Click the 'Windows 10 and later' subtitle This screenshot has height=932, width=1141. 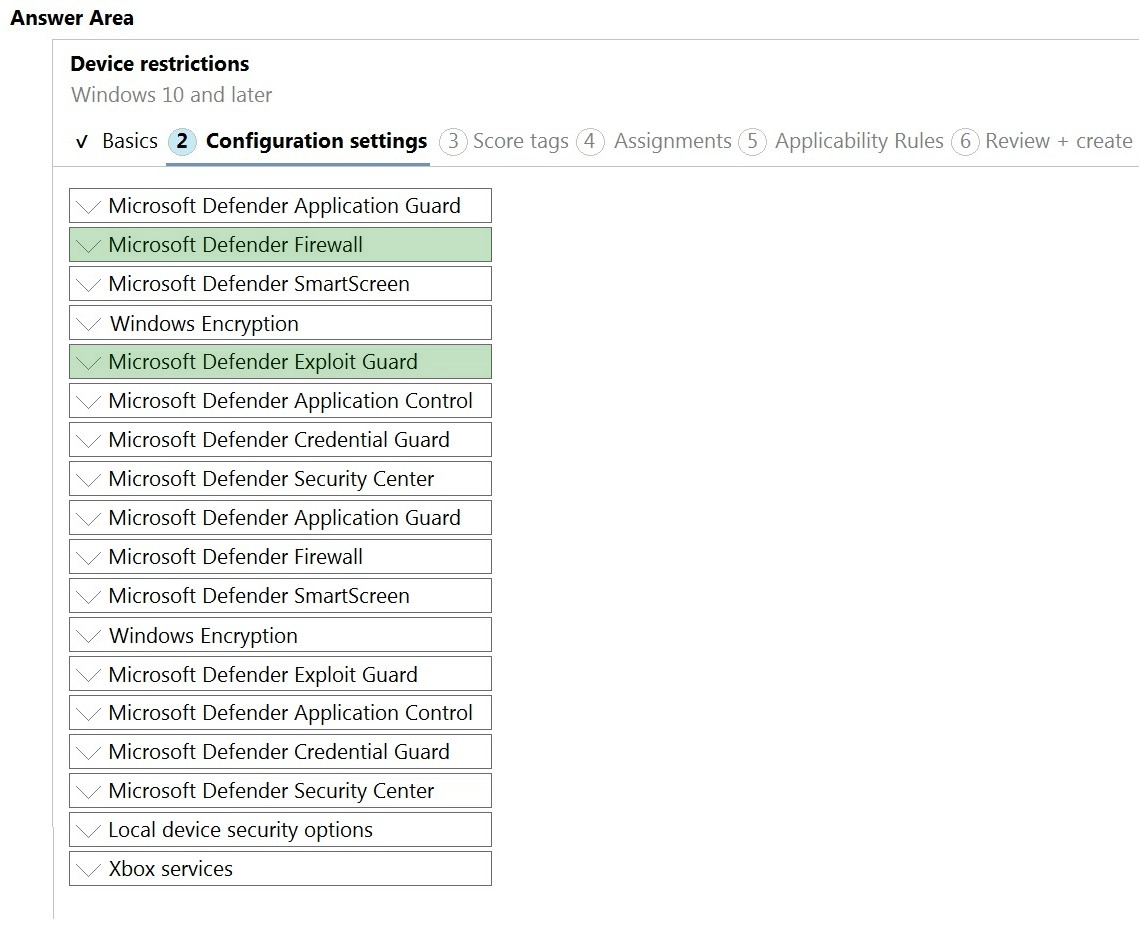tap(172, 95)
